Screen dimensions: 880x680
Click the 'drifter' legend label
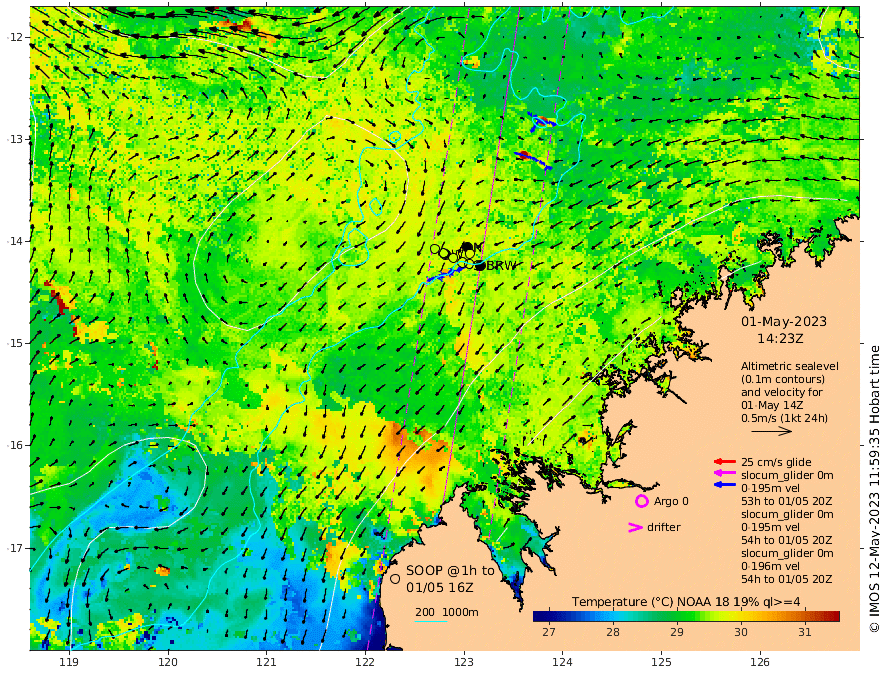[x=663, y=527]
